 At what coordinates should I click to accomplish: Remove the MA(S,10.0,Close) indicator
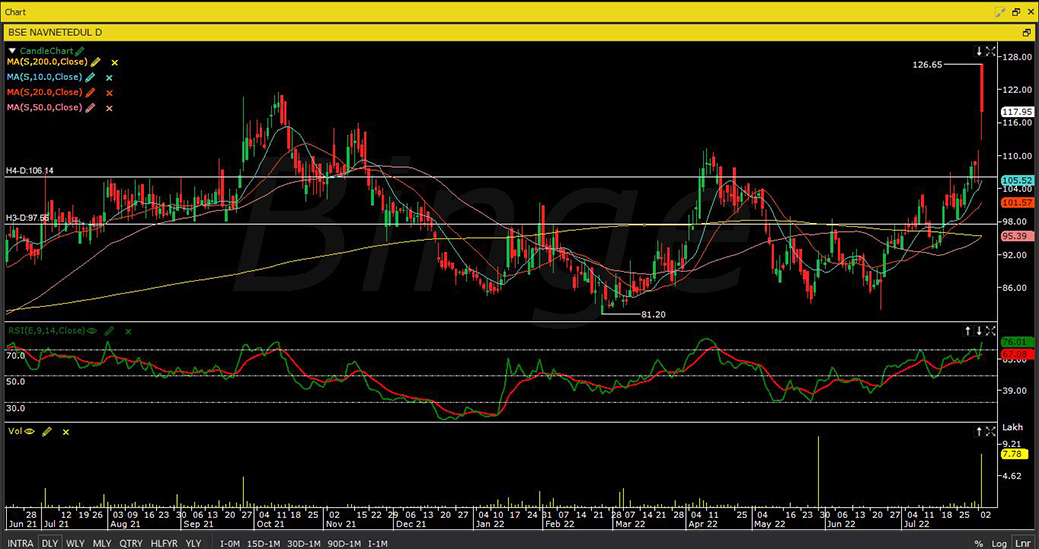tap(110, 77)
